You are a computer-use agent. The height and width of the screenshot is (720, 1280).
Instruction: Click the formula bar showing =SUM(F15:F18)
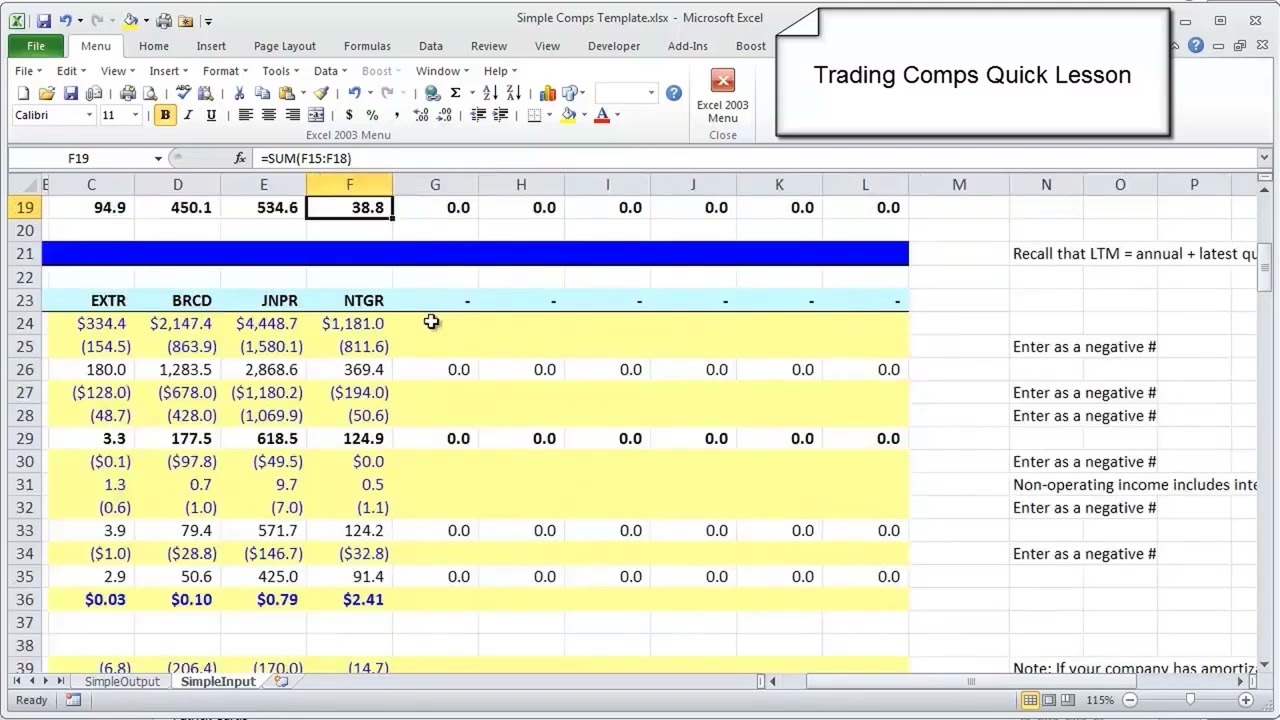click(x=755, y=158)
